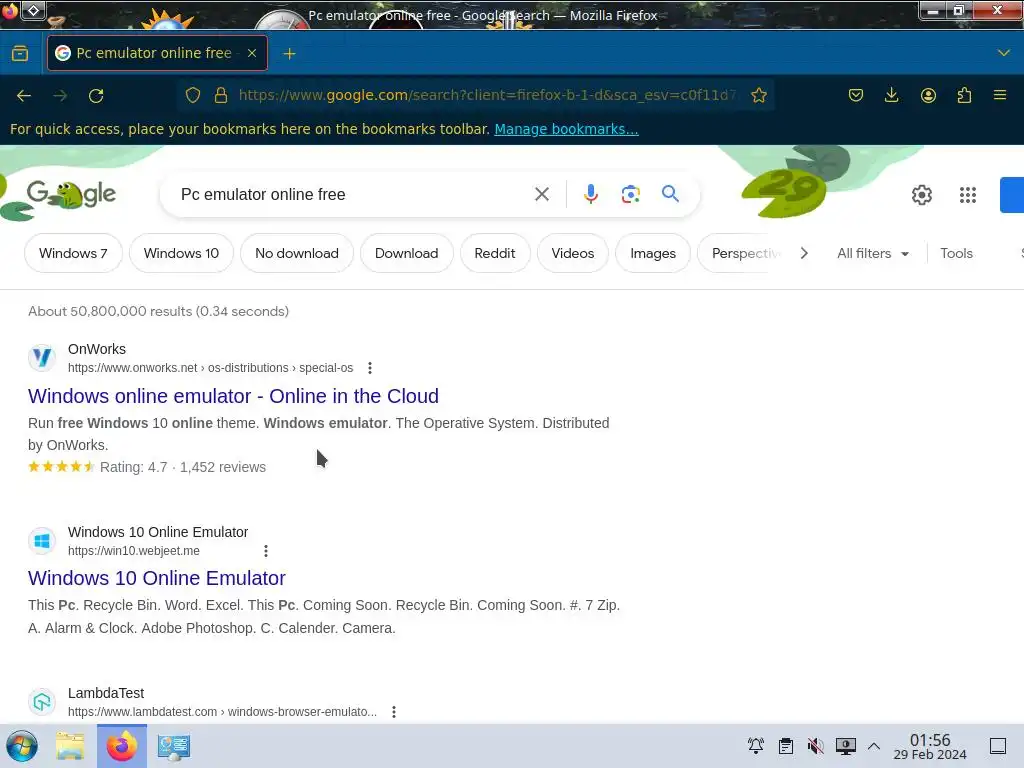Open win10.webjeet.me result options dots
The height and width of the screenshot is (768, 1024).
click(x=266, y=551)
